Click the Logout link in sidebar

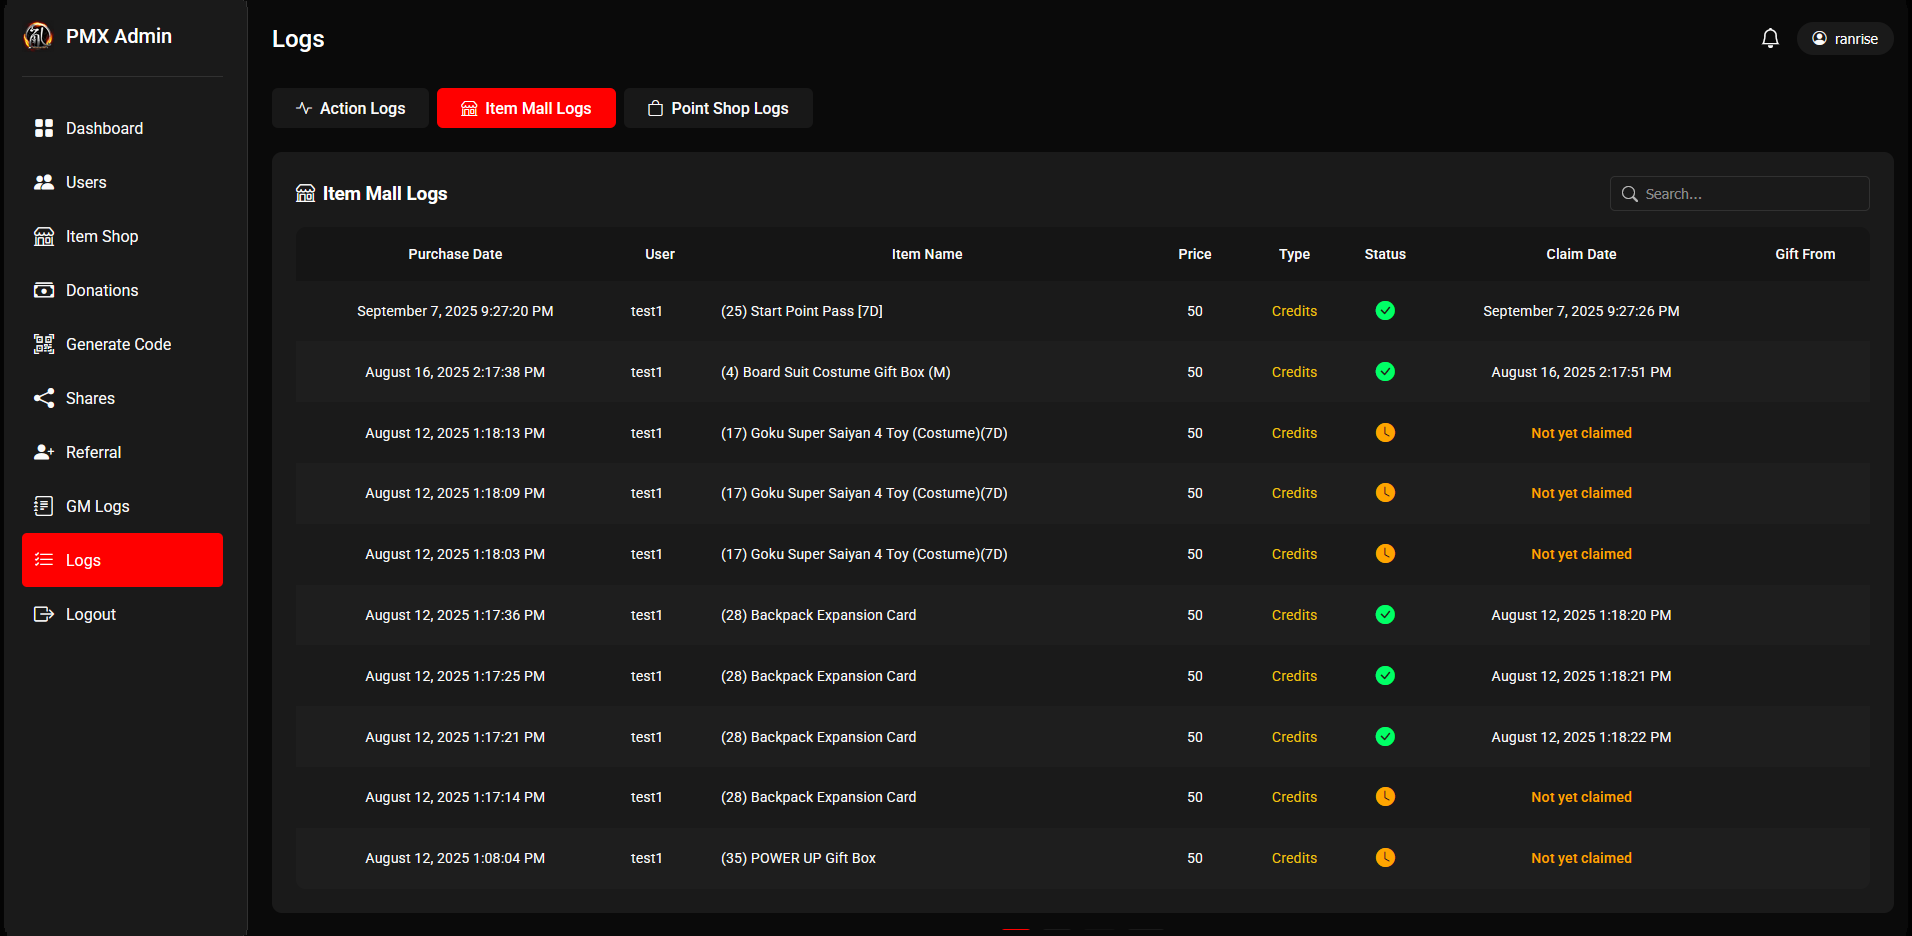coord(90,614)
